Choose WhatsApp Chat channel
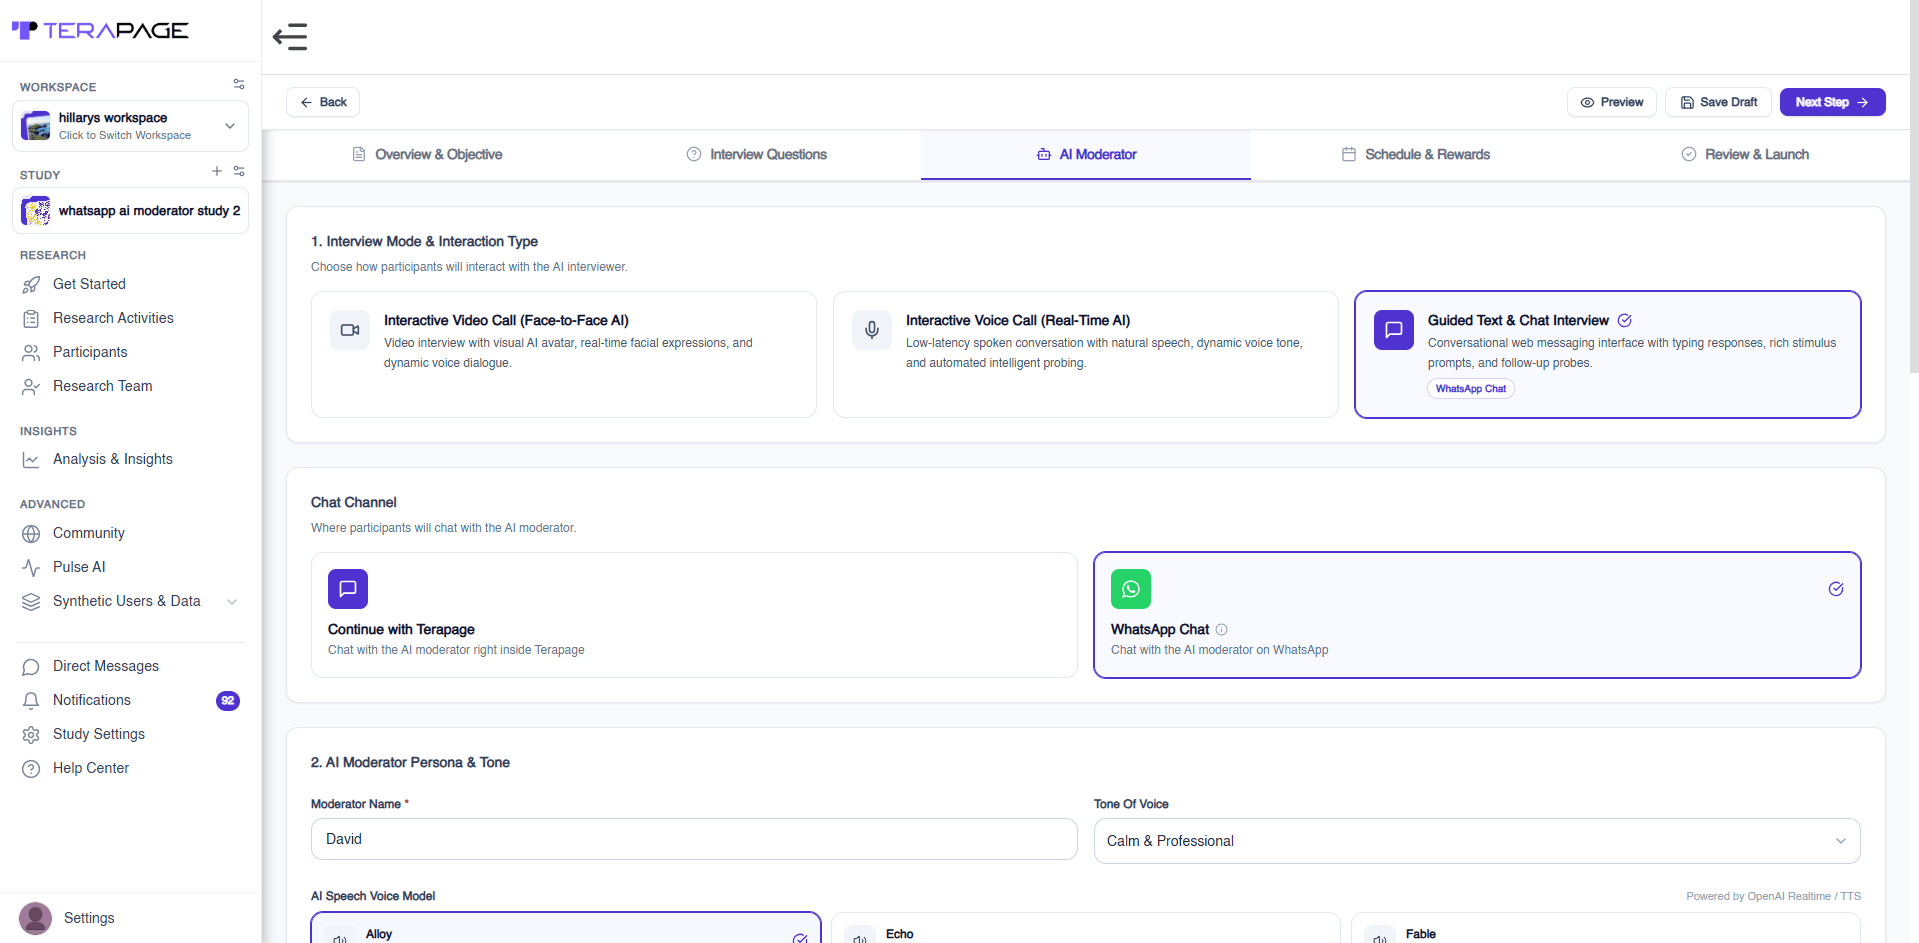This screenshot has width=1919, height=943. [x=1477, y=615]
